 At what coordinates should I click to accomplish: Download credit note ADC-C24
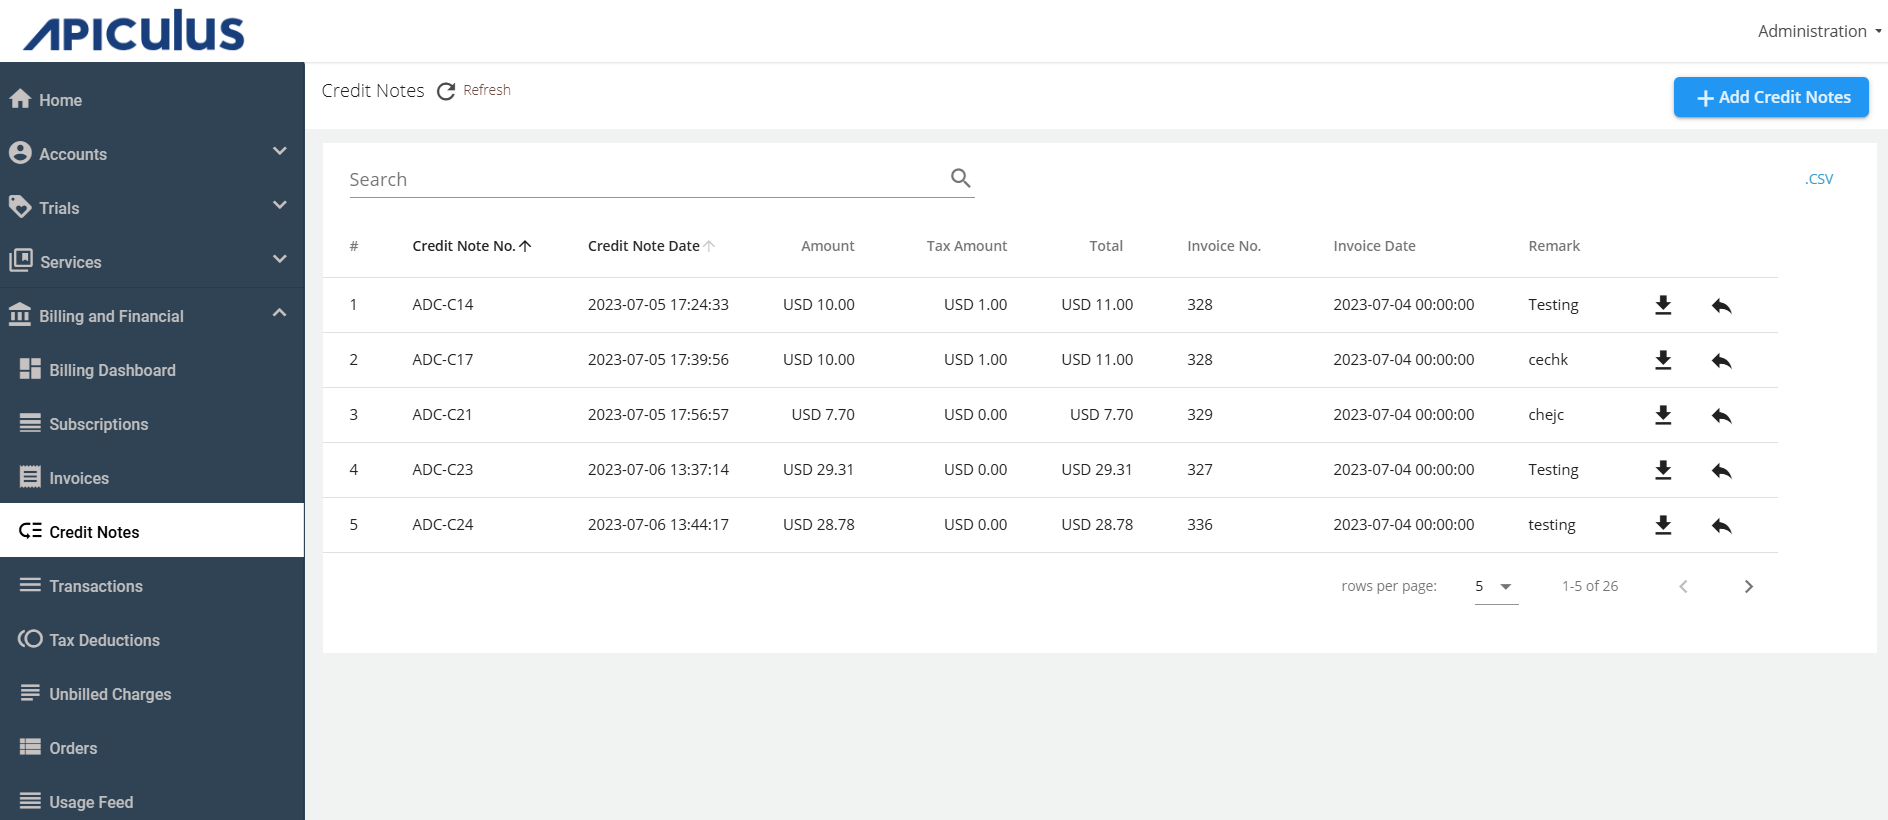(1663, 525)
